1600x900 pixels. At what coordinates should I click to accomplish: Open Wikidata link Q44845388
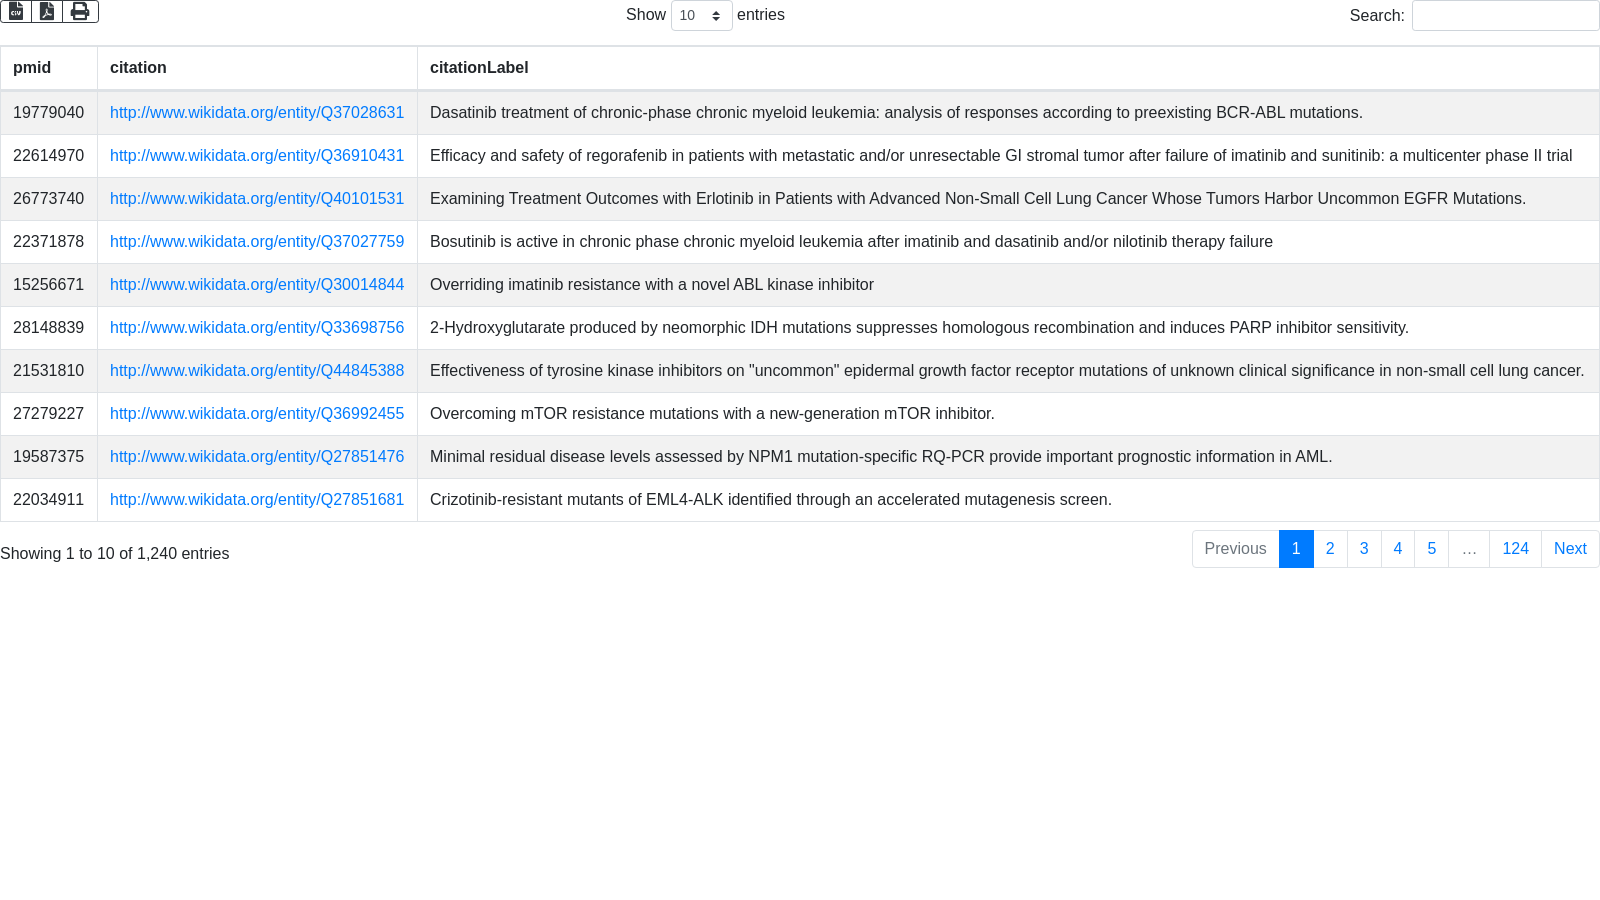257,371
